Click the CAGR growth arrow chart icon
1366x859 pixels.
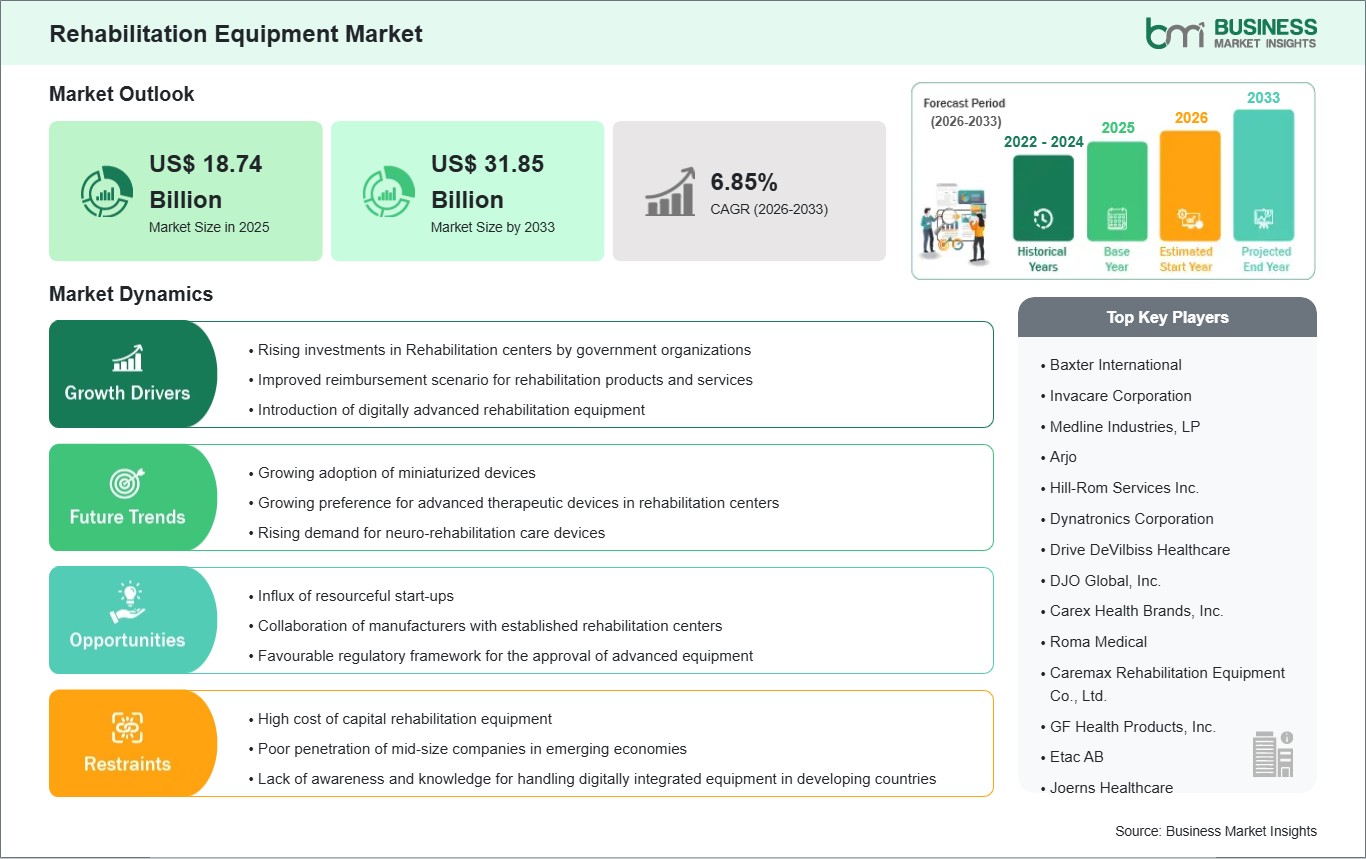[670, 192]
